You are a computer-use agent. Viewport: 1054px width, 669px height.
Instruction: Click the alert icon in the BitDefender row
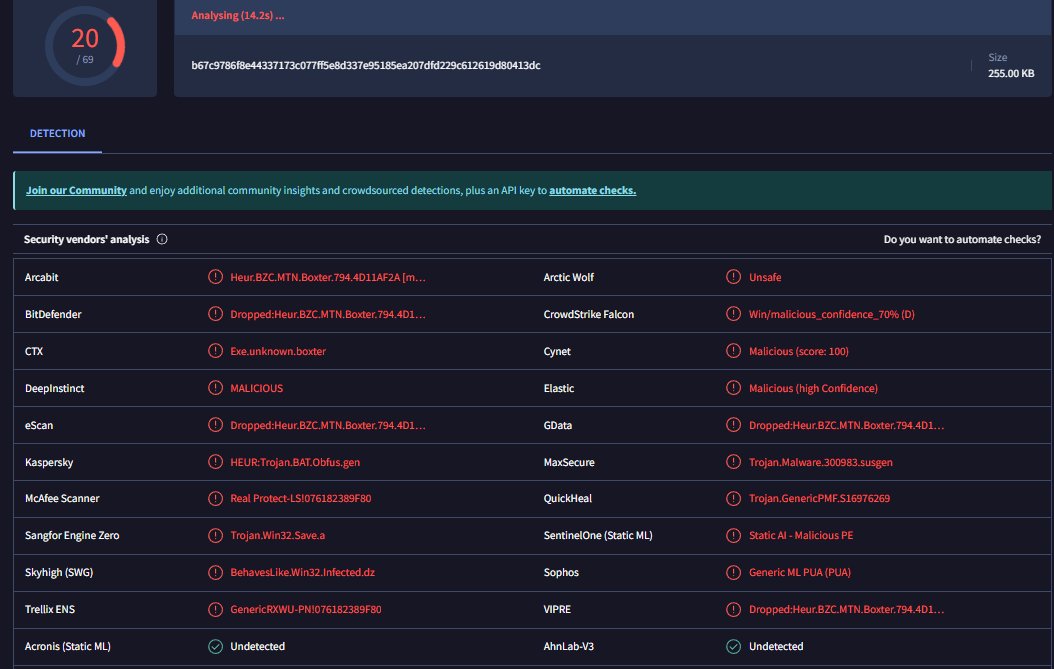click(x=215, y=314)
